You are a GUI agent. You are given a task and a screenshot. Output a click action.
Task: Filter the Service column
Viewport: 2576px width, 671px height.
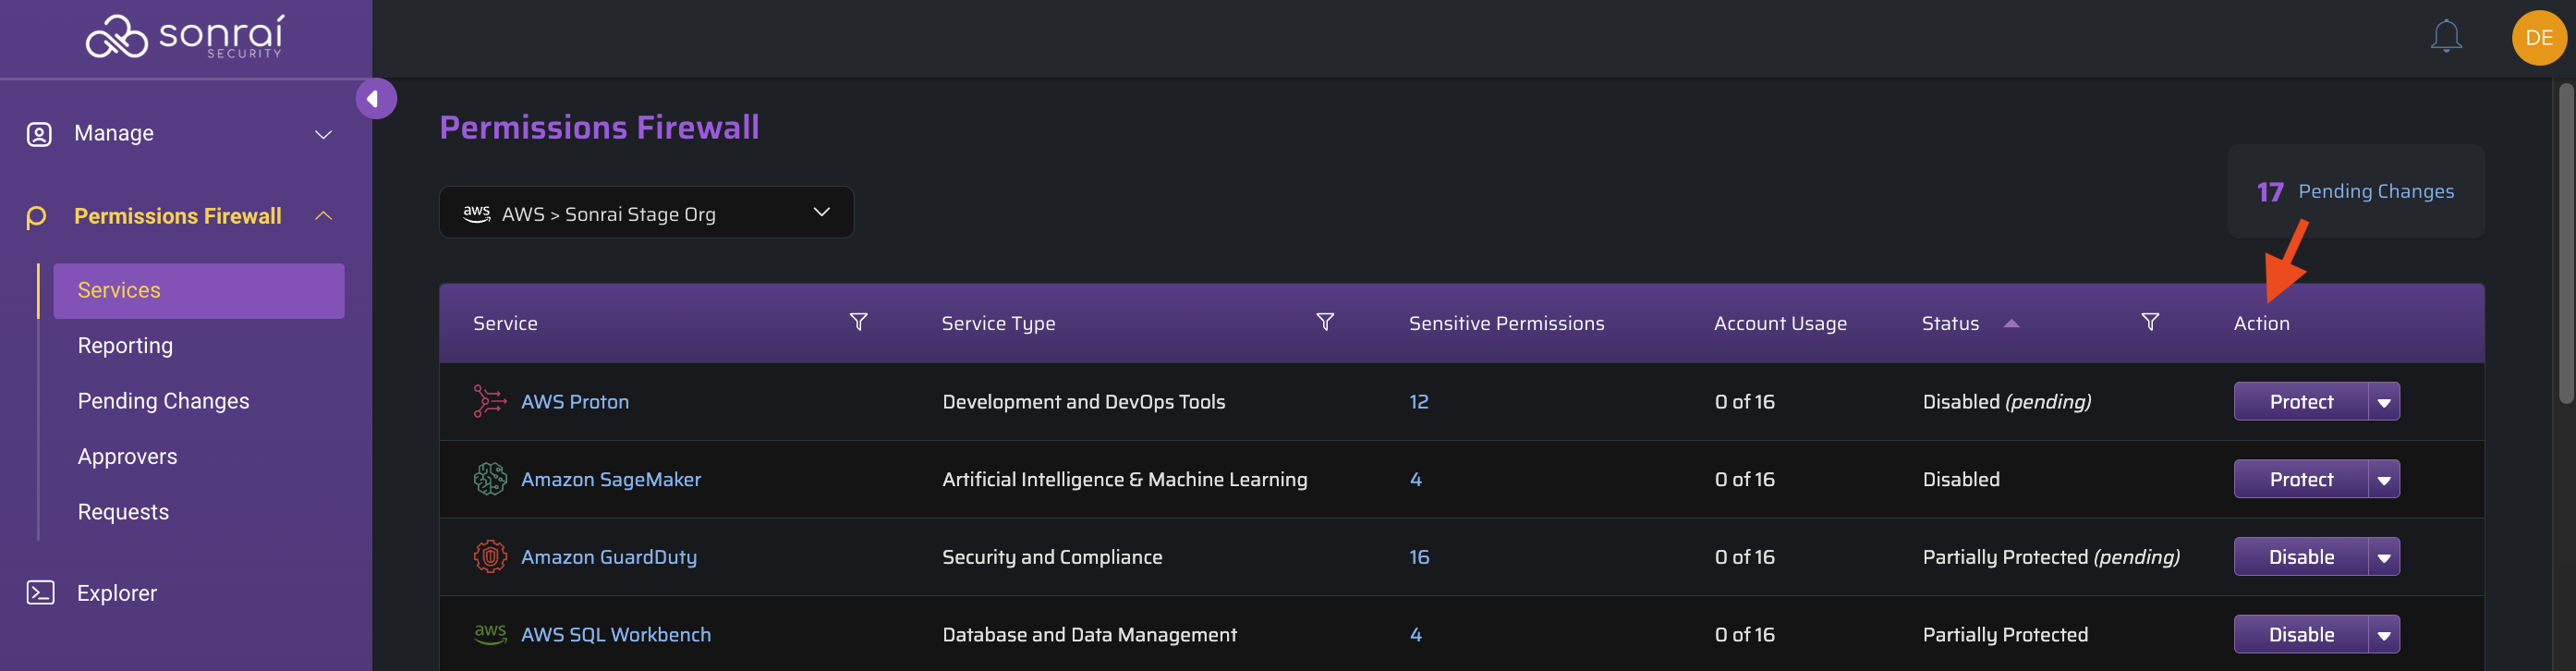click(858, 322)
